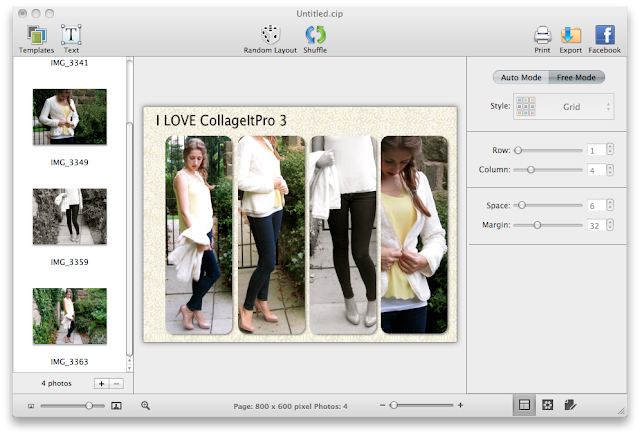Export the collage

(x=571, y=39)
